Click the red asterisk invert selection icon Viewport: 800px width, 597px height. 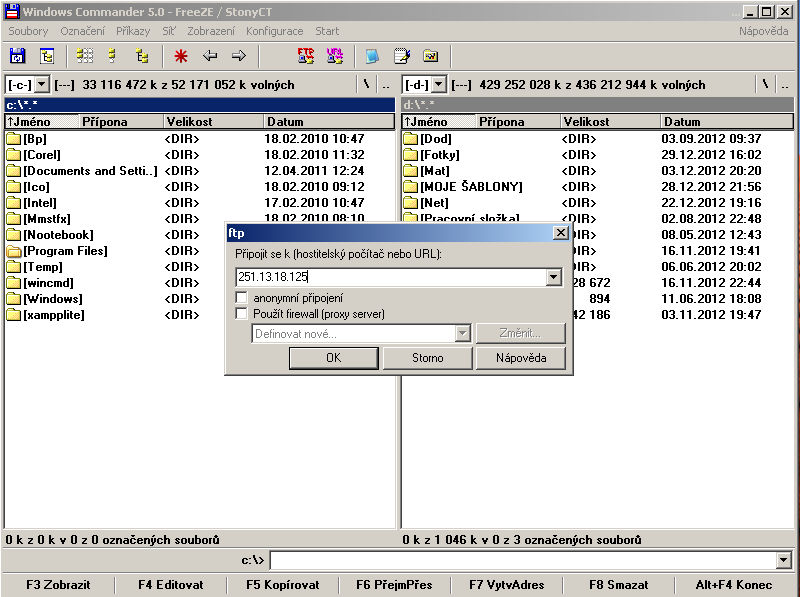(181, 56)
